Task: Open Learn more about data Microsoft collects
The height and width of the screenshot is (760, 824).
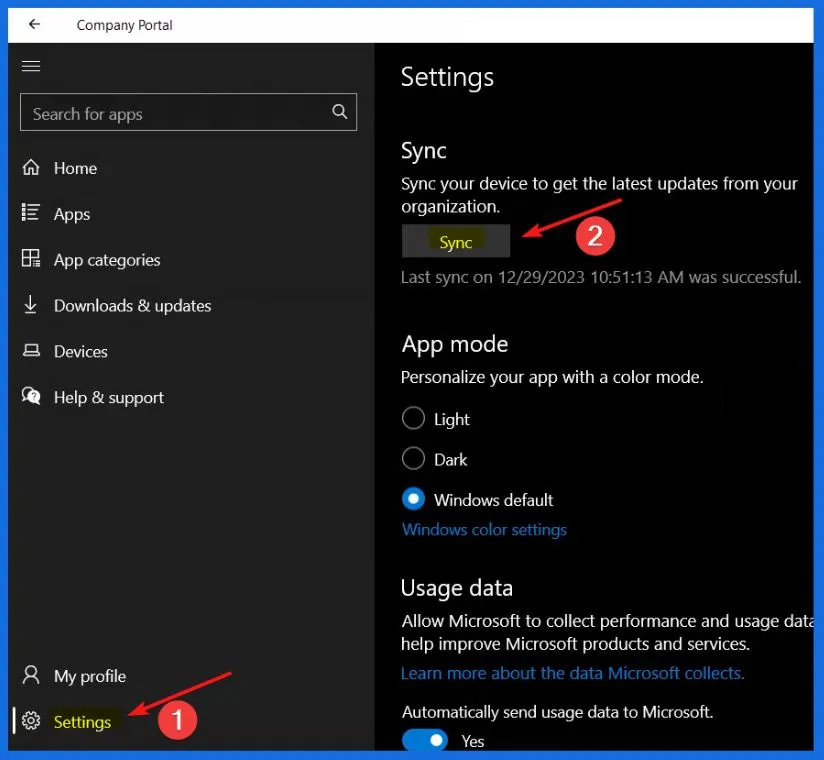Action: pyautogui.click(x=573, y=673)
